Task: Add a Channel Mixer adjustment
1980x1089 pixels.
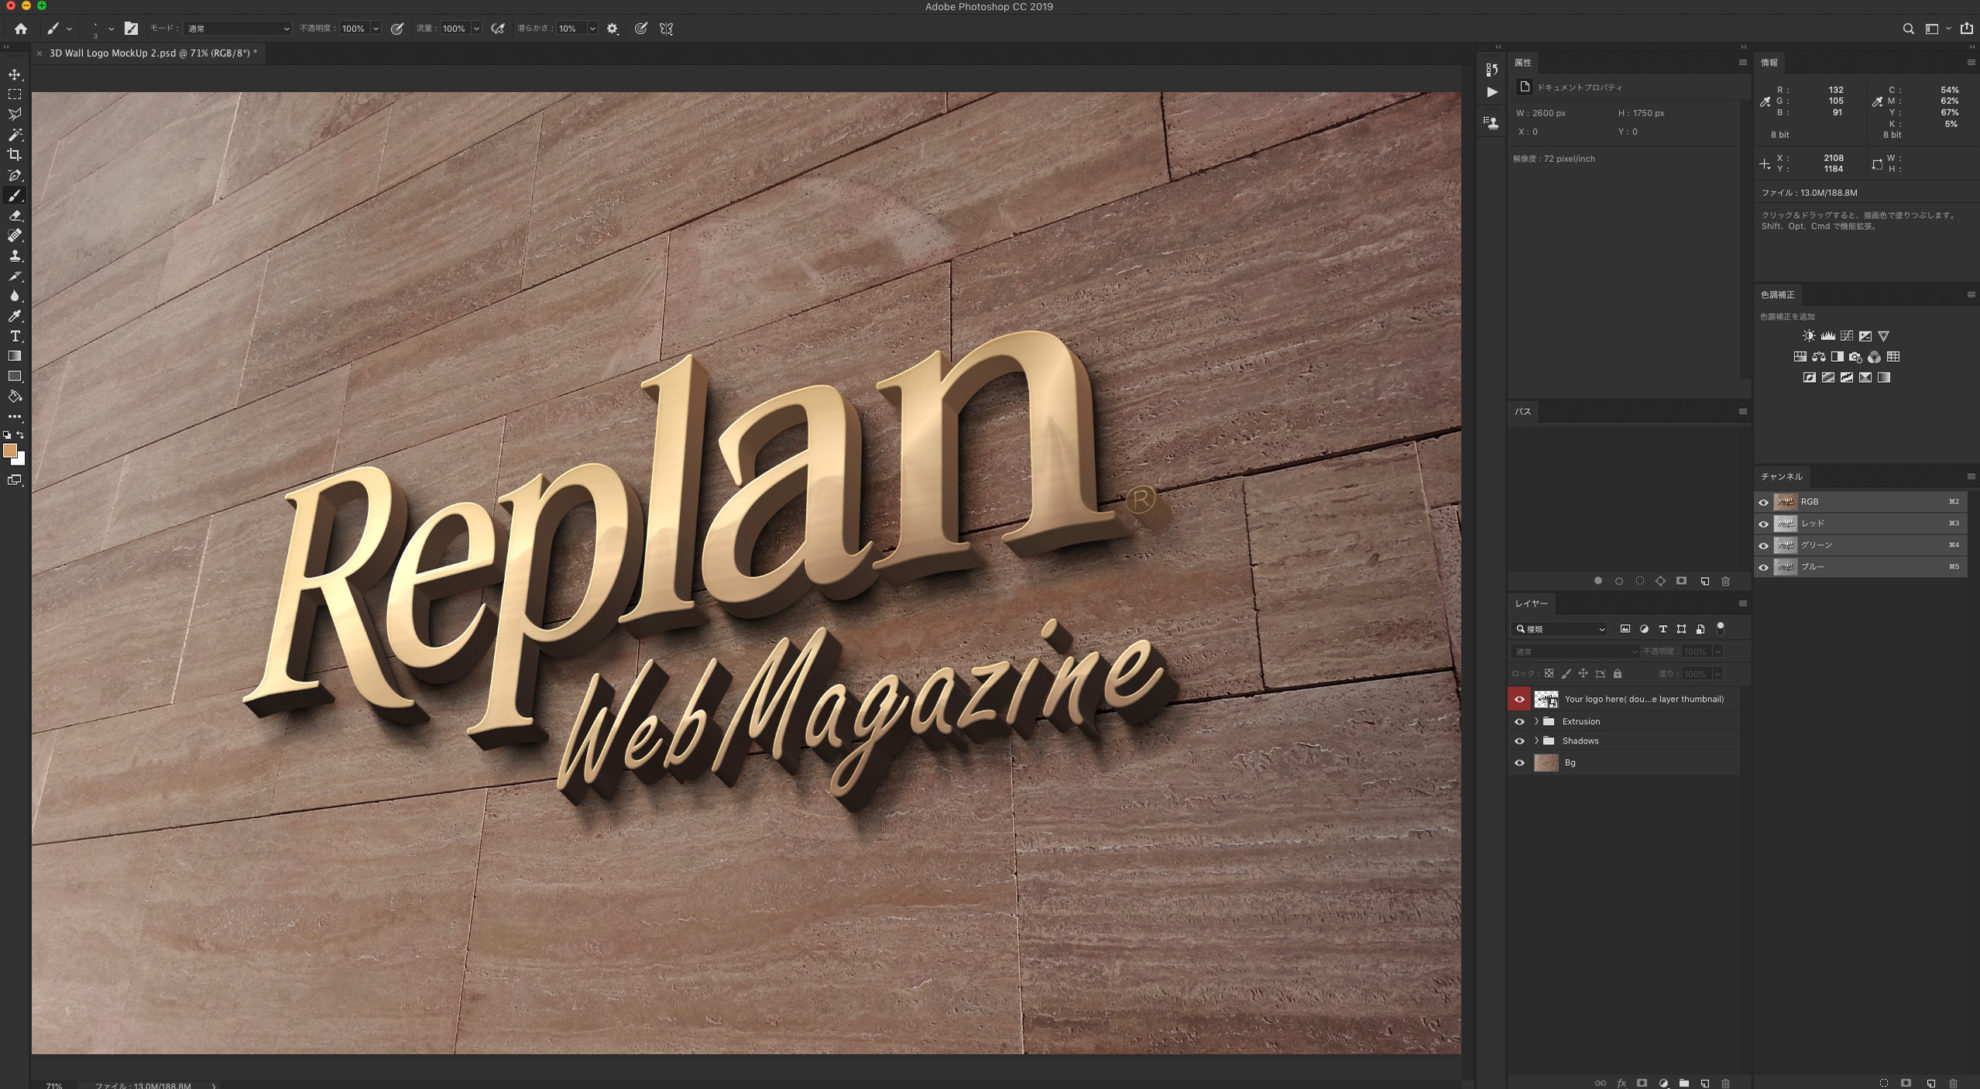Action: click(x=1875, y=357)
